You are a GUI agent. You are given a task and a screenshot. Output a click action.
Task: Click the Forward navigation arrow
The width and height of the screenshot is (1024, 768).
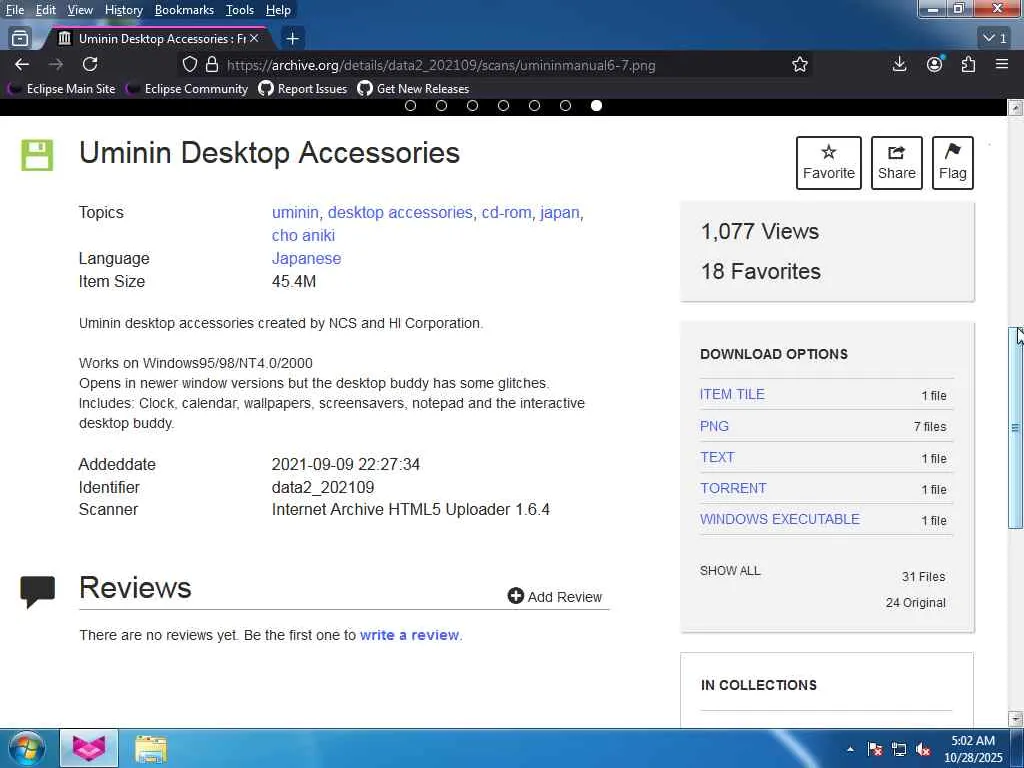[x=56, y=64]
